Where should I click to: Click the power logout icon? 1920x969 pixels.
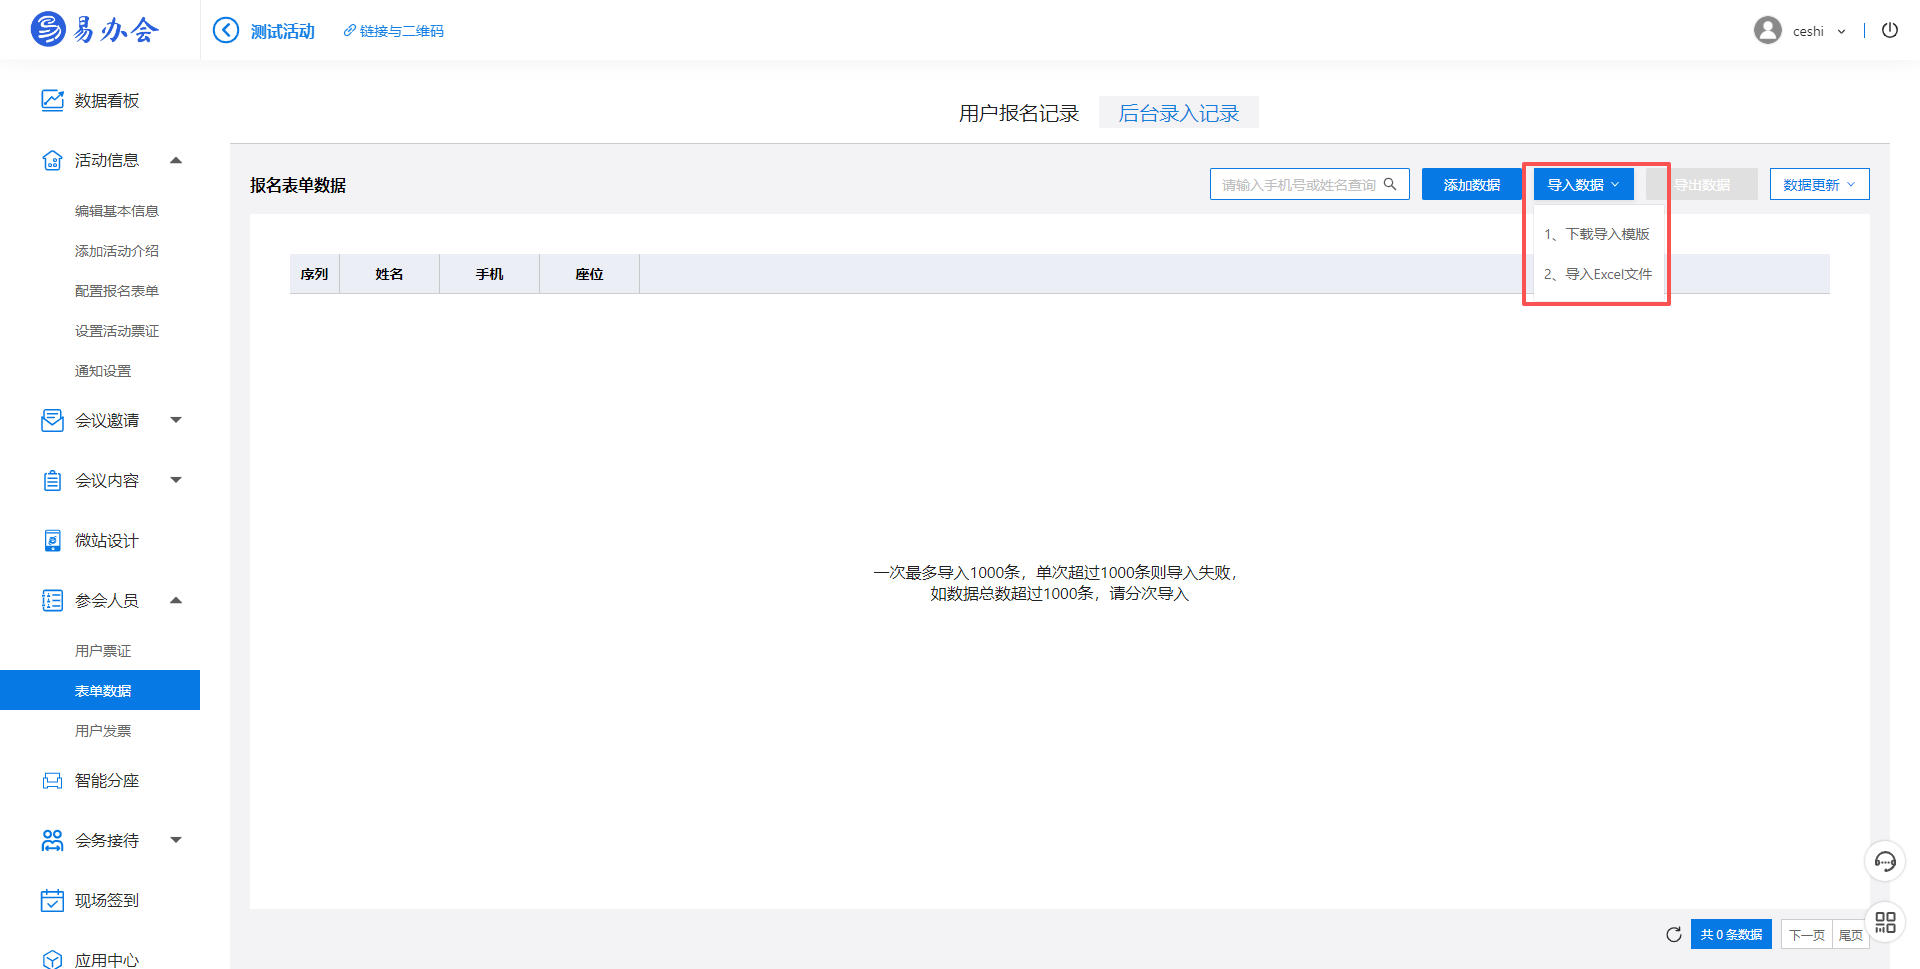(1889, 30)
